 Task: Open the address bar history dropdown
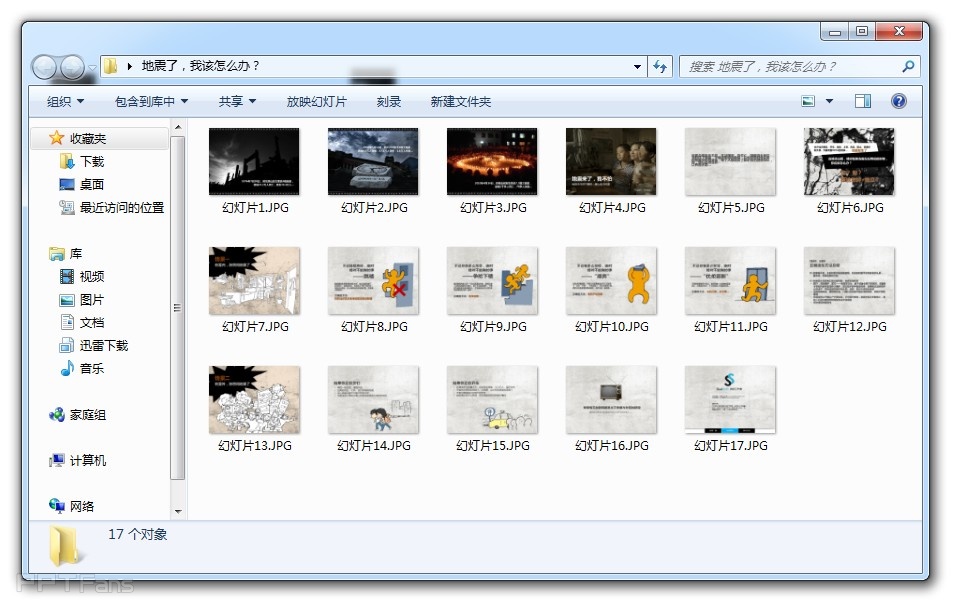[x=638, y=67]
